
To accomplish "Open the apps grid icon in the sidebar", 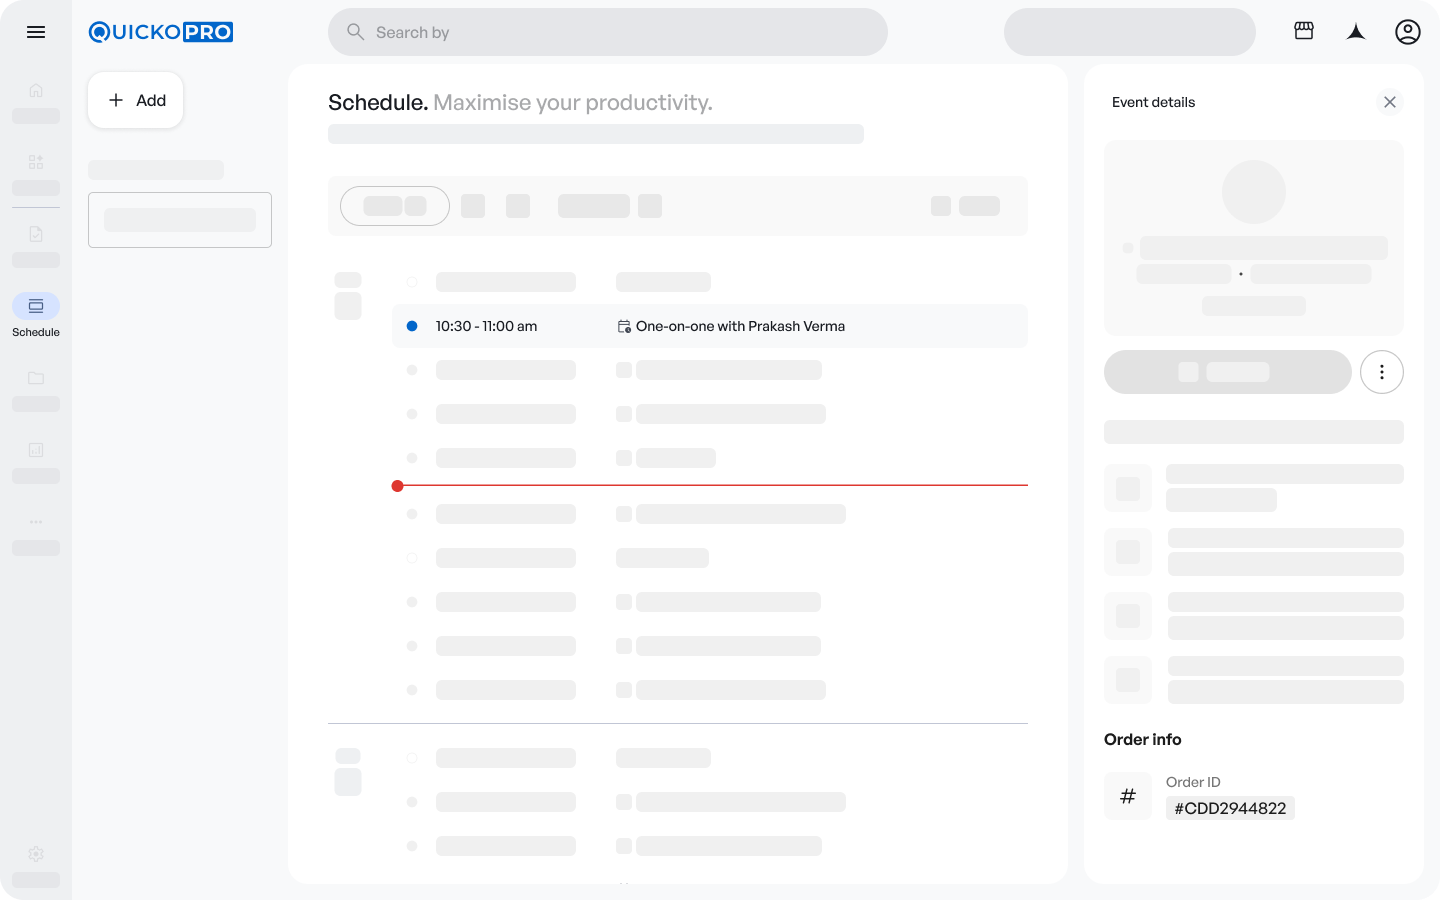I will point(36,162).
